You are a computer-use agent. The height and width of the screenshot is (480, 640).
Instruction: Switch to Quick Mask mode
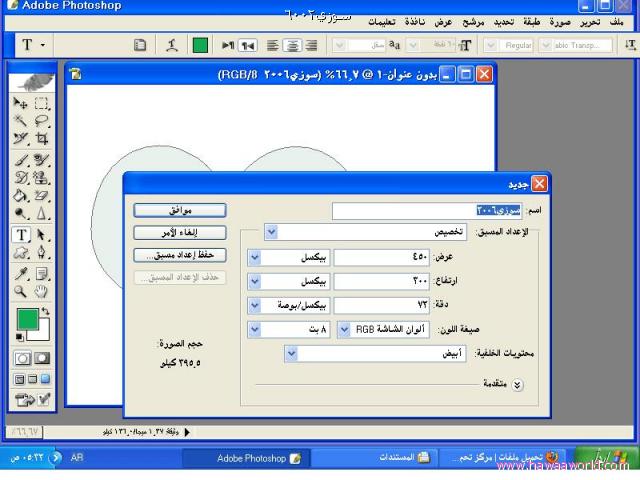[x=42, y=358]
